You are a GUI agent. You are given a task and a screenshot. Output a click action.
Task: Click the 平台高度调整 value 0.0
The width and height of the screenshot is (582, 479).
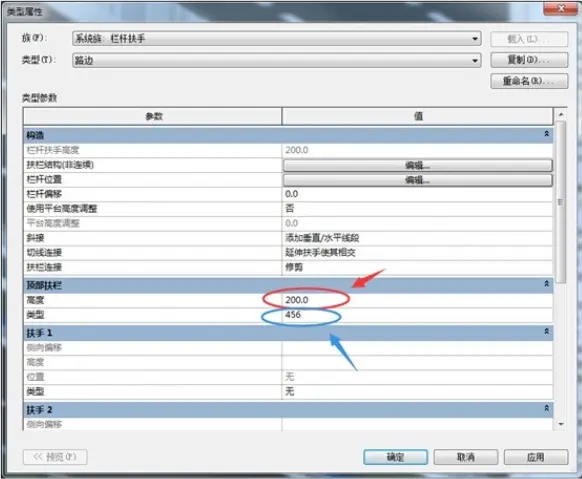pyautogui.click(x=417, y=223)
